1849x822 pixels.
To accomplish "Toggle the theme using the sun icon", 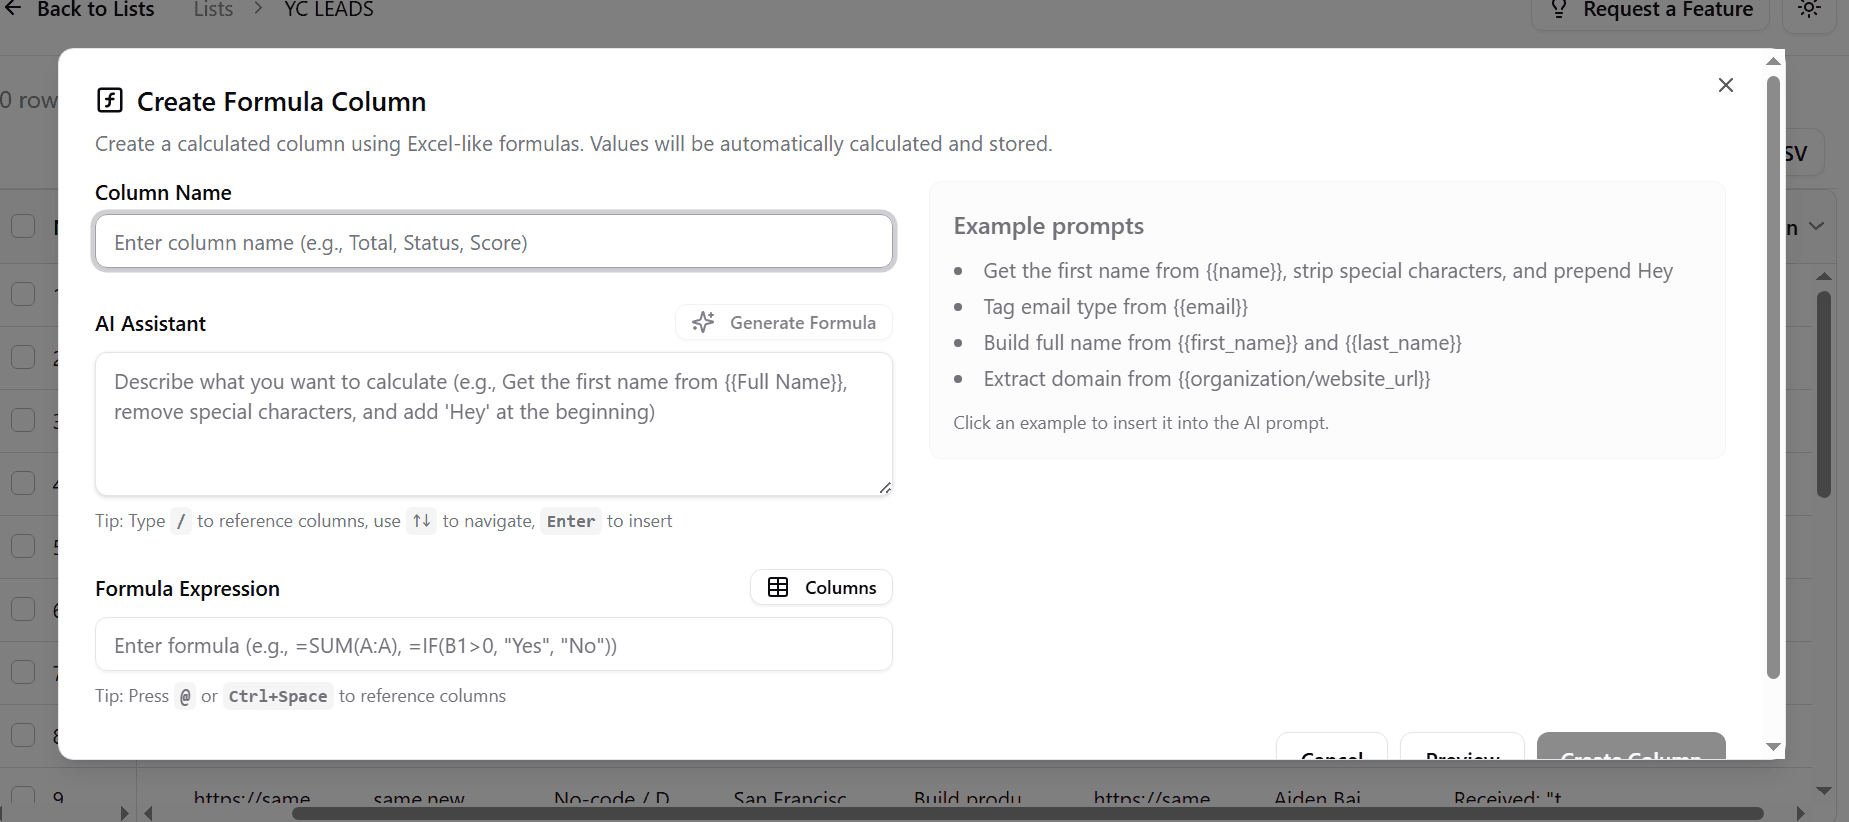I will pyautogui.click(x=1810, y=9).
